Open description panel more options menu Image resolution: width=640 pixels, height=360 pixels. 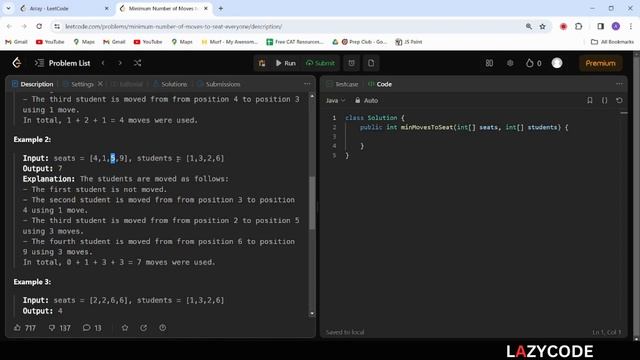click(307, 84)
